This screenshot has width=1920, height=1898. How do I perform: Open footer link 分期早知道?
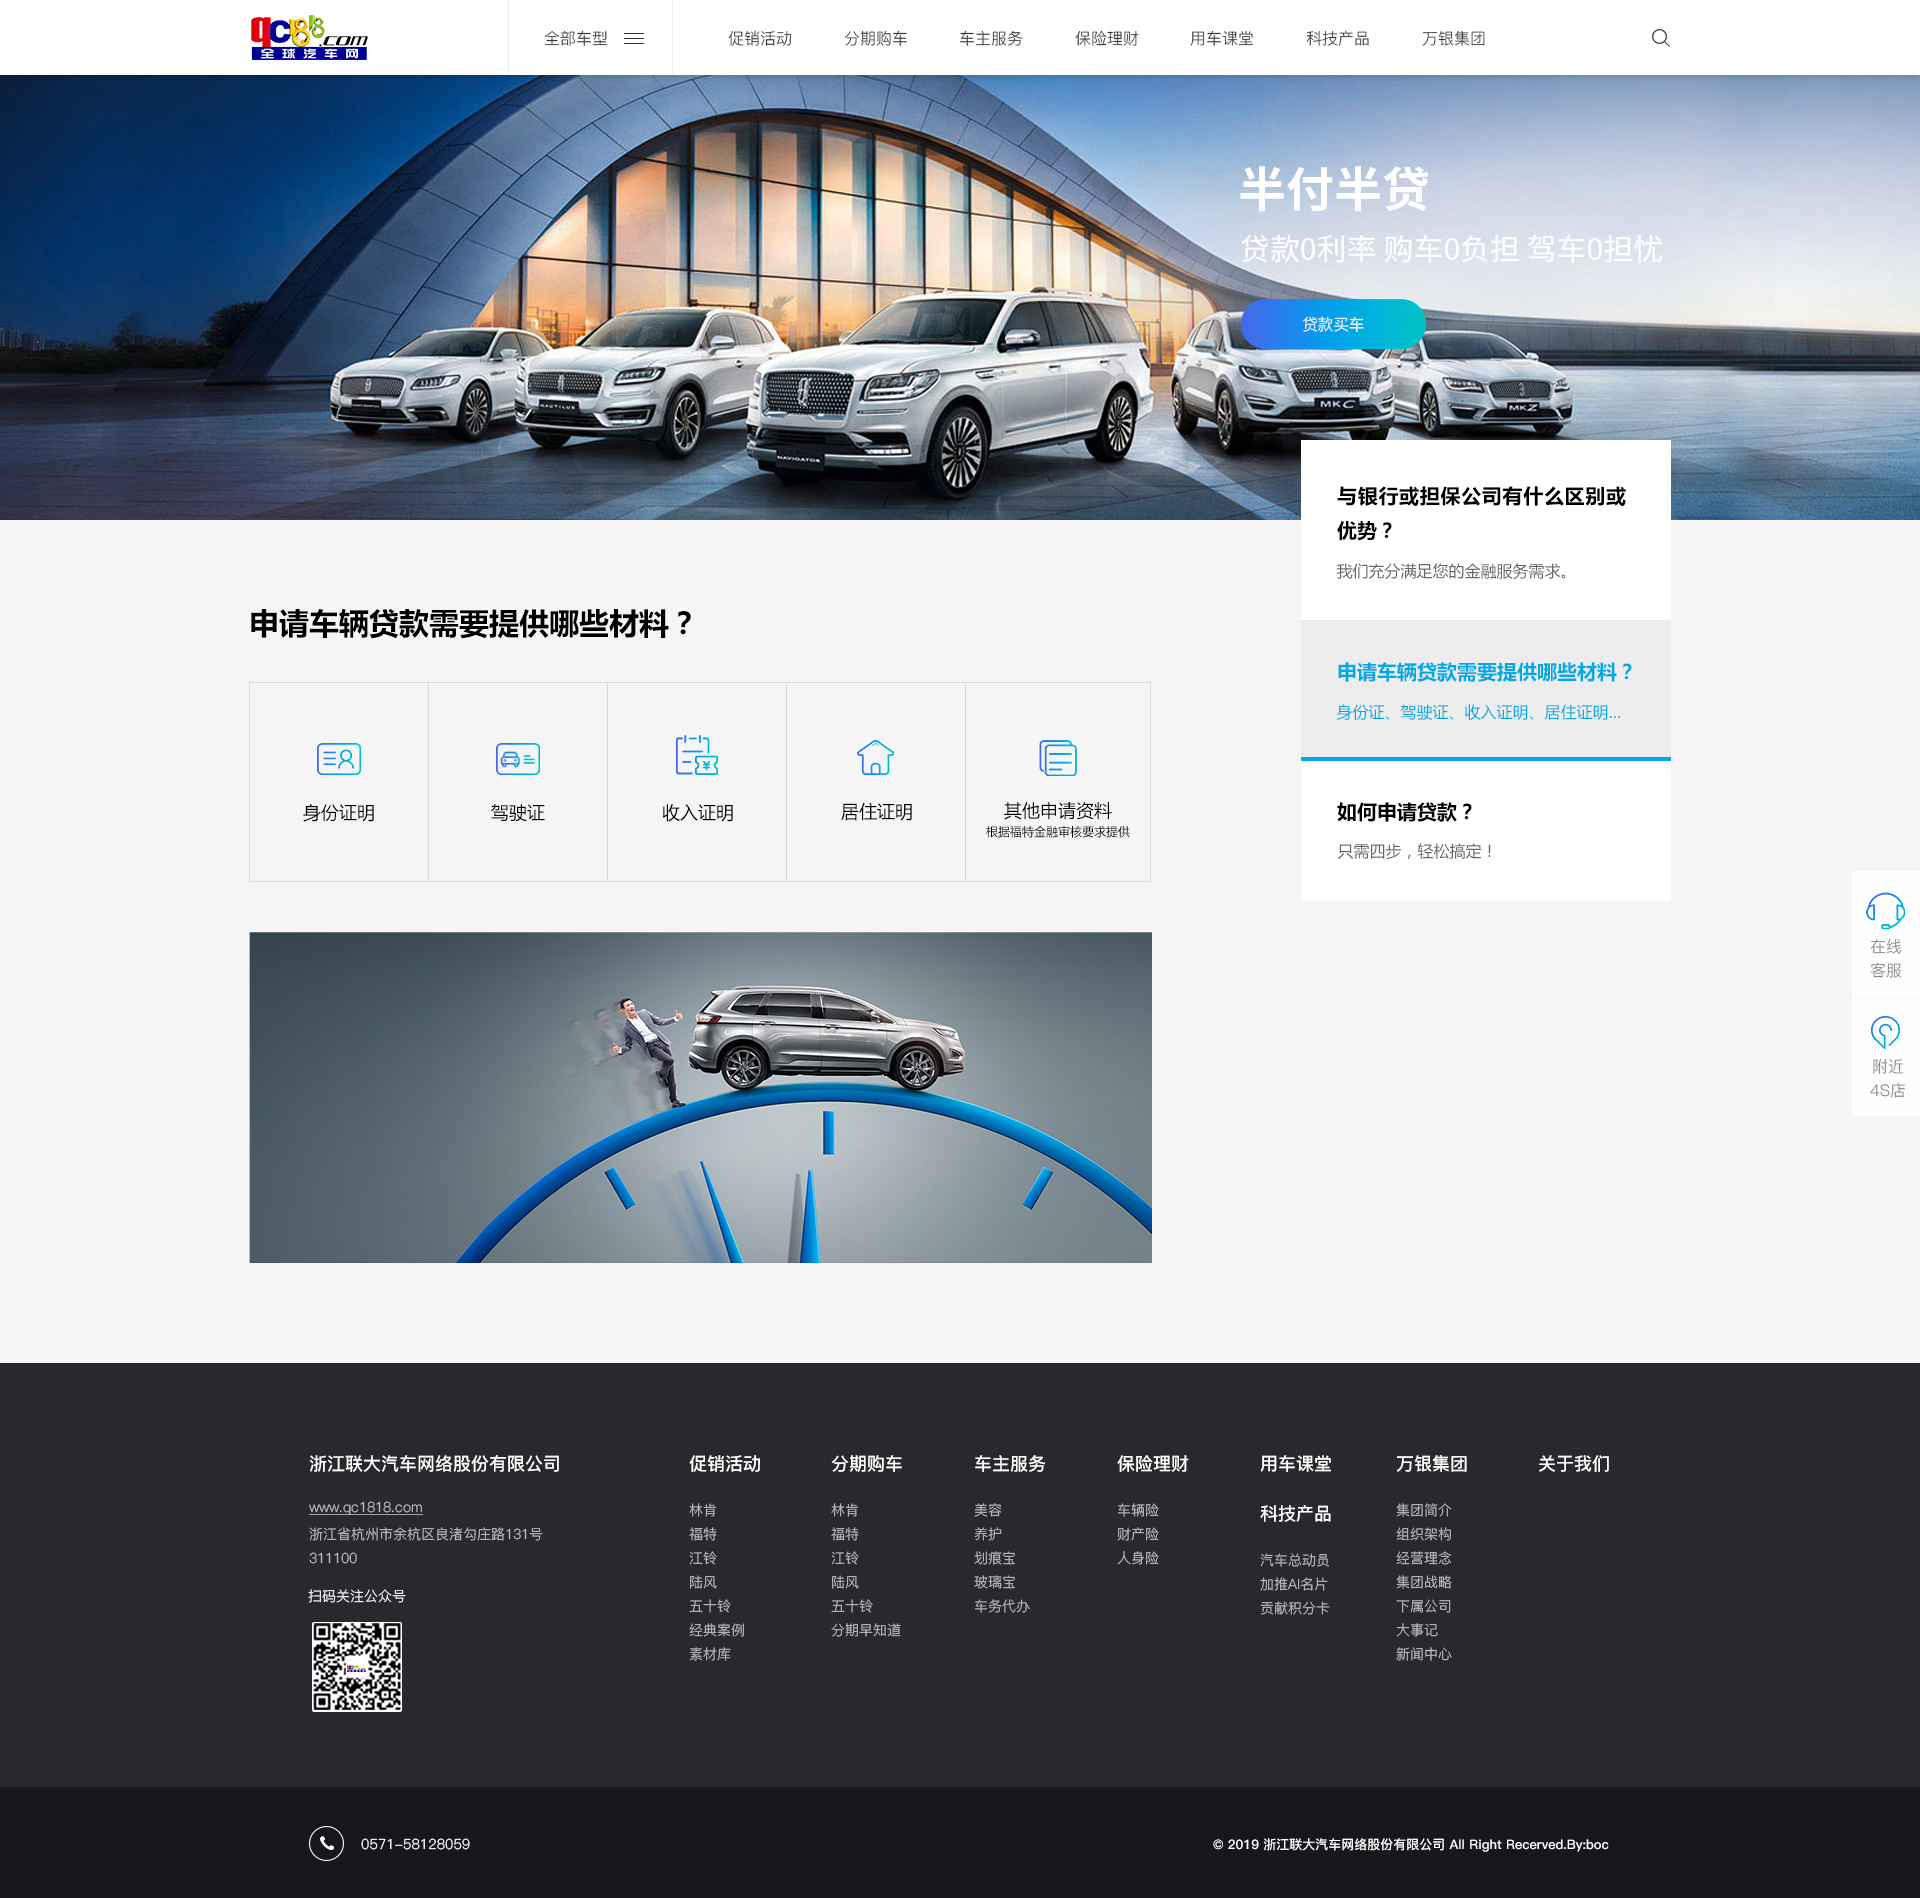[866, 1630]
